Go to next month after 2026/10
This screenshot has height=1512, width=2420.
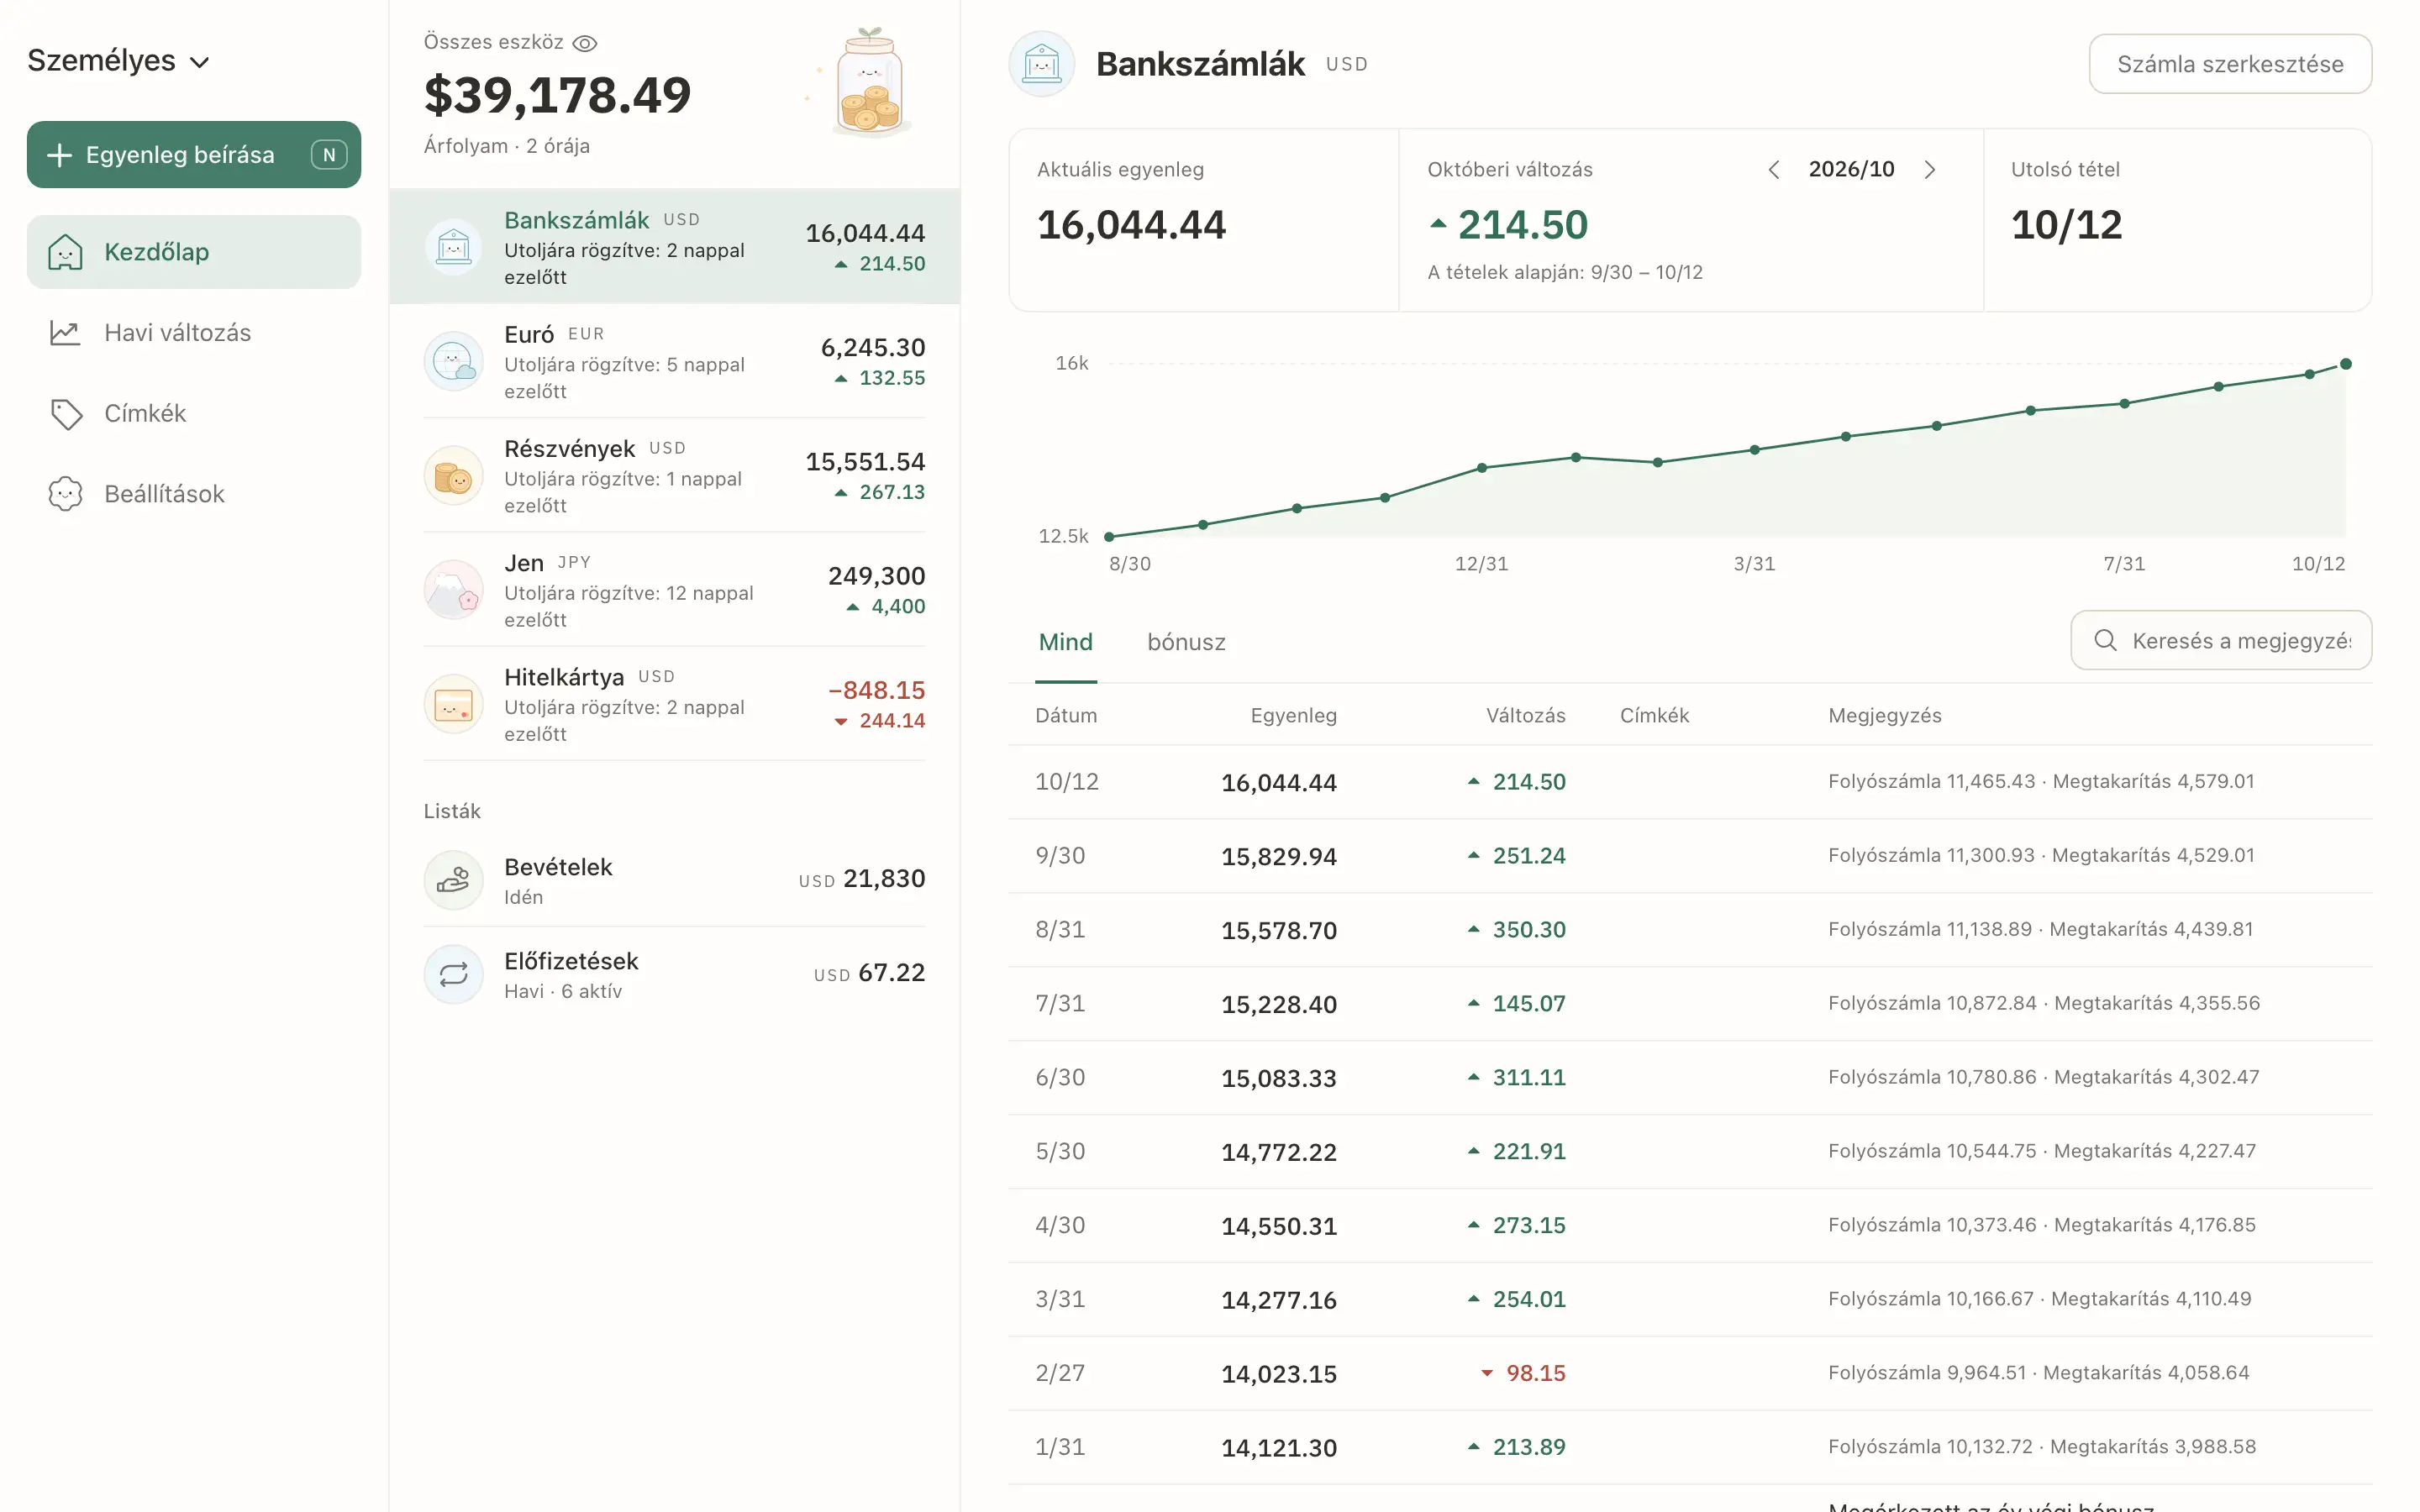1930,170
